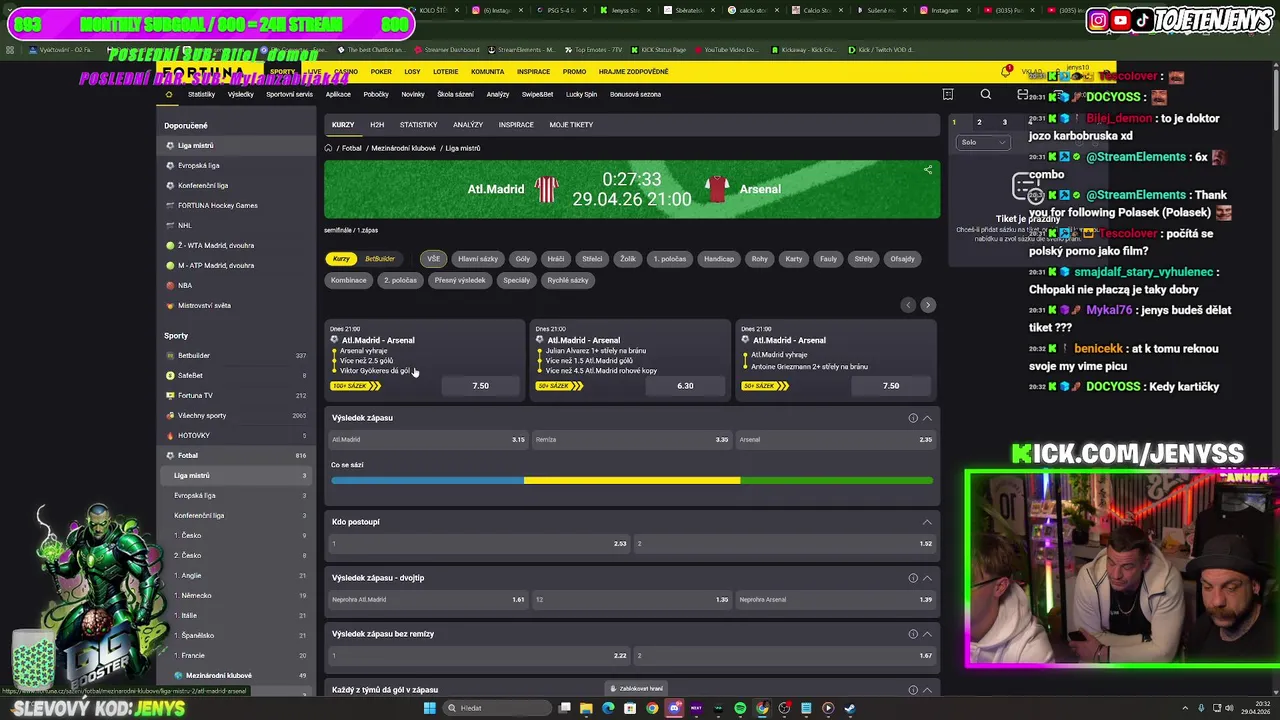Open File Explorer from the taskbar
Image resolution: width=1280 pixels, height=720 pixels.
pyautogui.click(x=586, y=708)
